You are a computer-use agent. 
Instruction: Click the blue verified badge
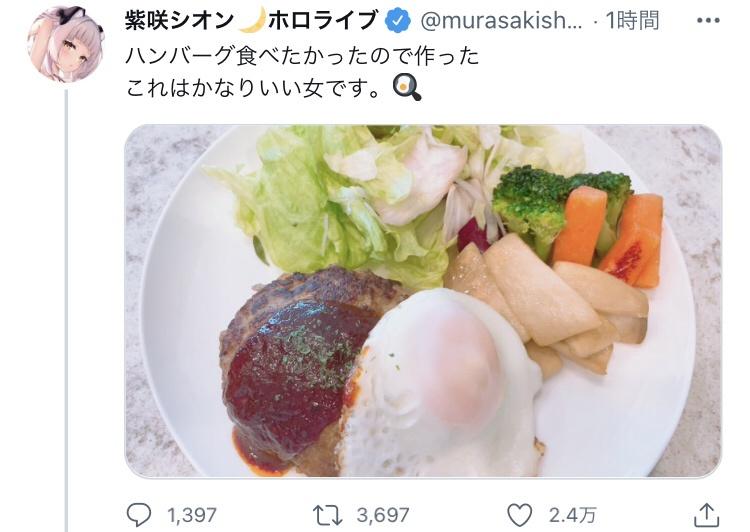click(398, 21)
